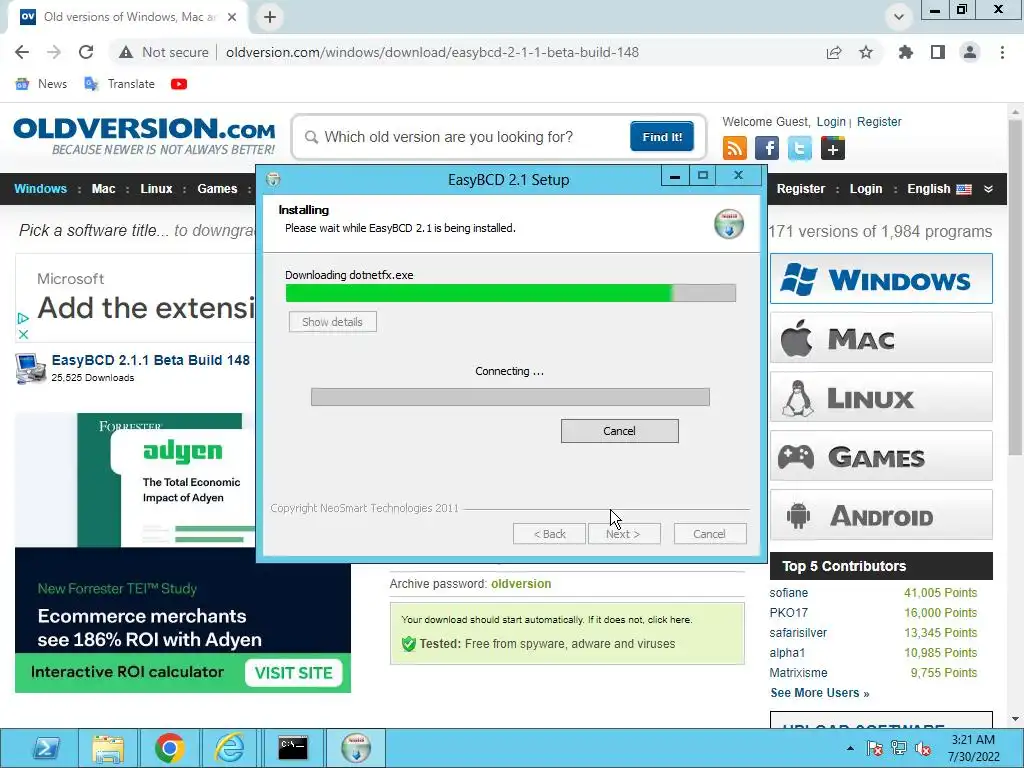Open Games category in nav bar
This screenshot has width=1024, height=768.
(217, 189)
